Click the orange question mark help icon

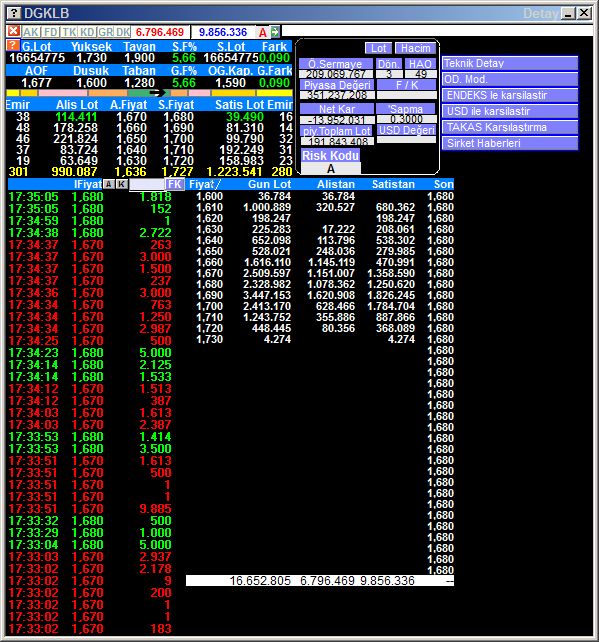click(13, 45)
